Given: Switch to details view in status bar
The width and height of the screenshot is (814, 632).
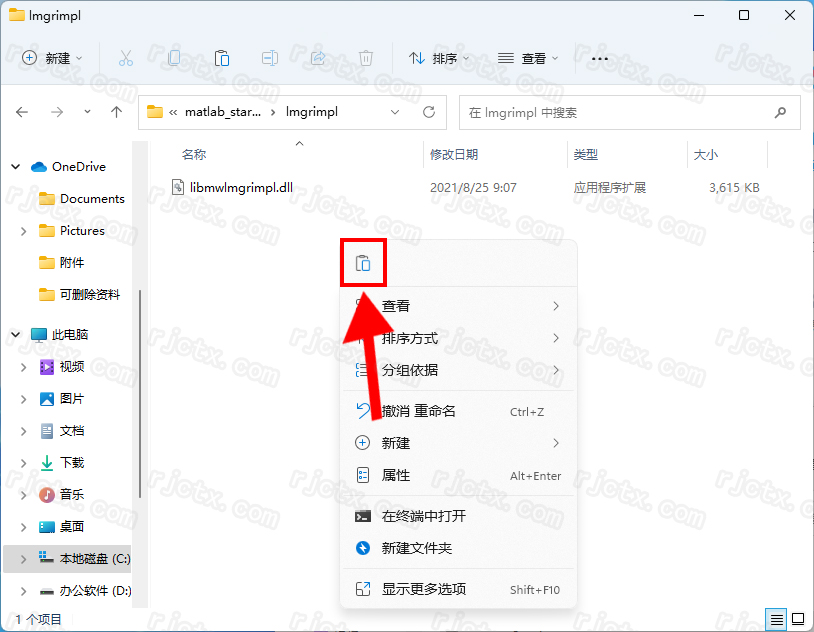Looking at the screenshot, I should click(x=776, y=620).
